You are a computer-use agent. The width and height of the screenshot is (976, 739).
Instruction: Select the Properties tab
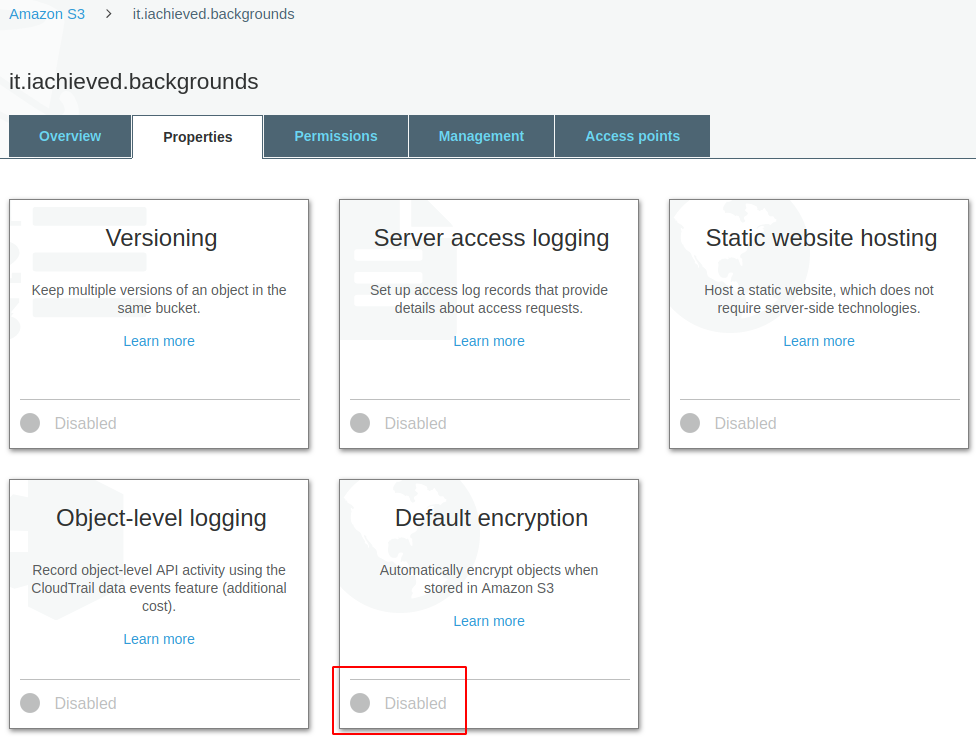click(197, 137)
